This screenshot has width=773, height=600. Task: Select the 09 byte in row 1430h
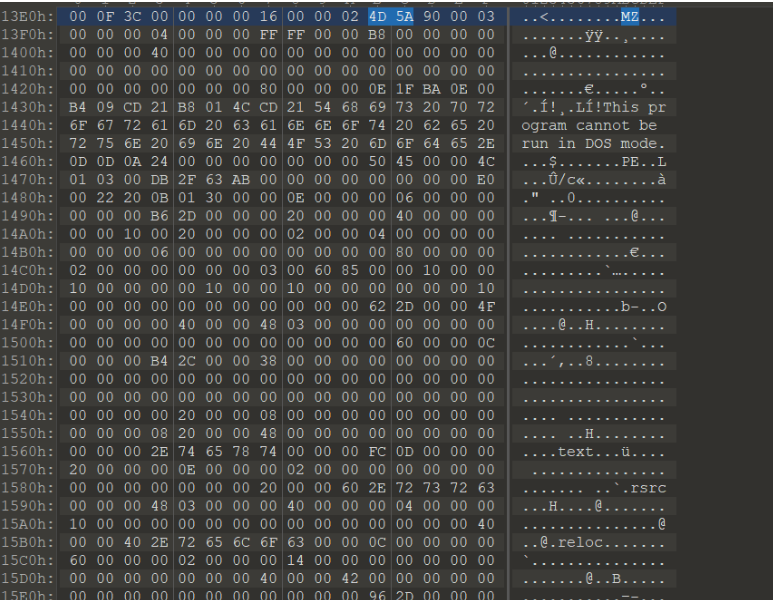coord(105,107)
